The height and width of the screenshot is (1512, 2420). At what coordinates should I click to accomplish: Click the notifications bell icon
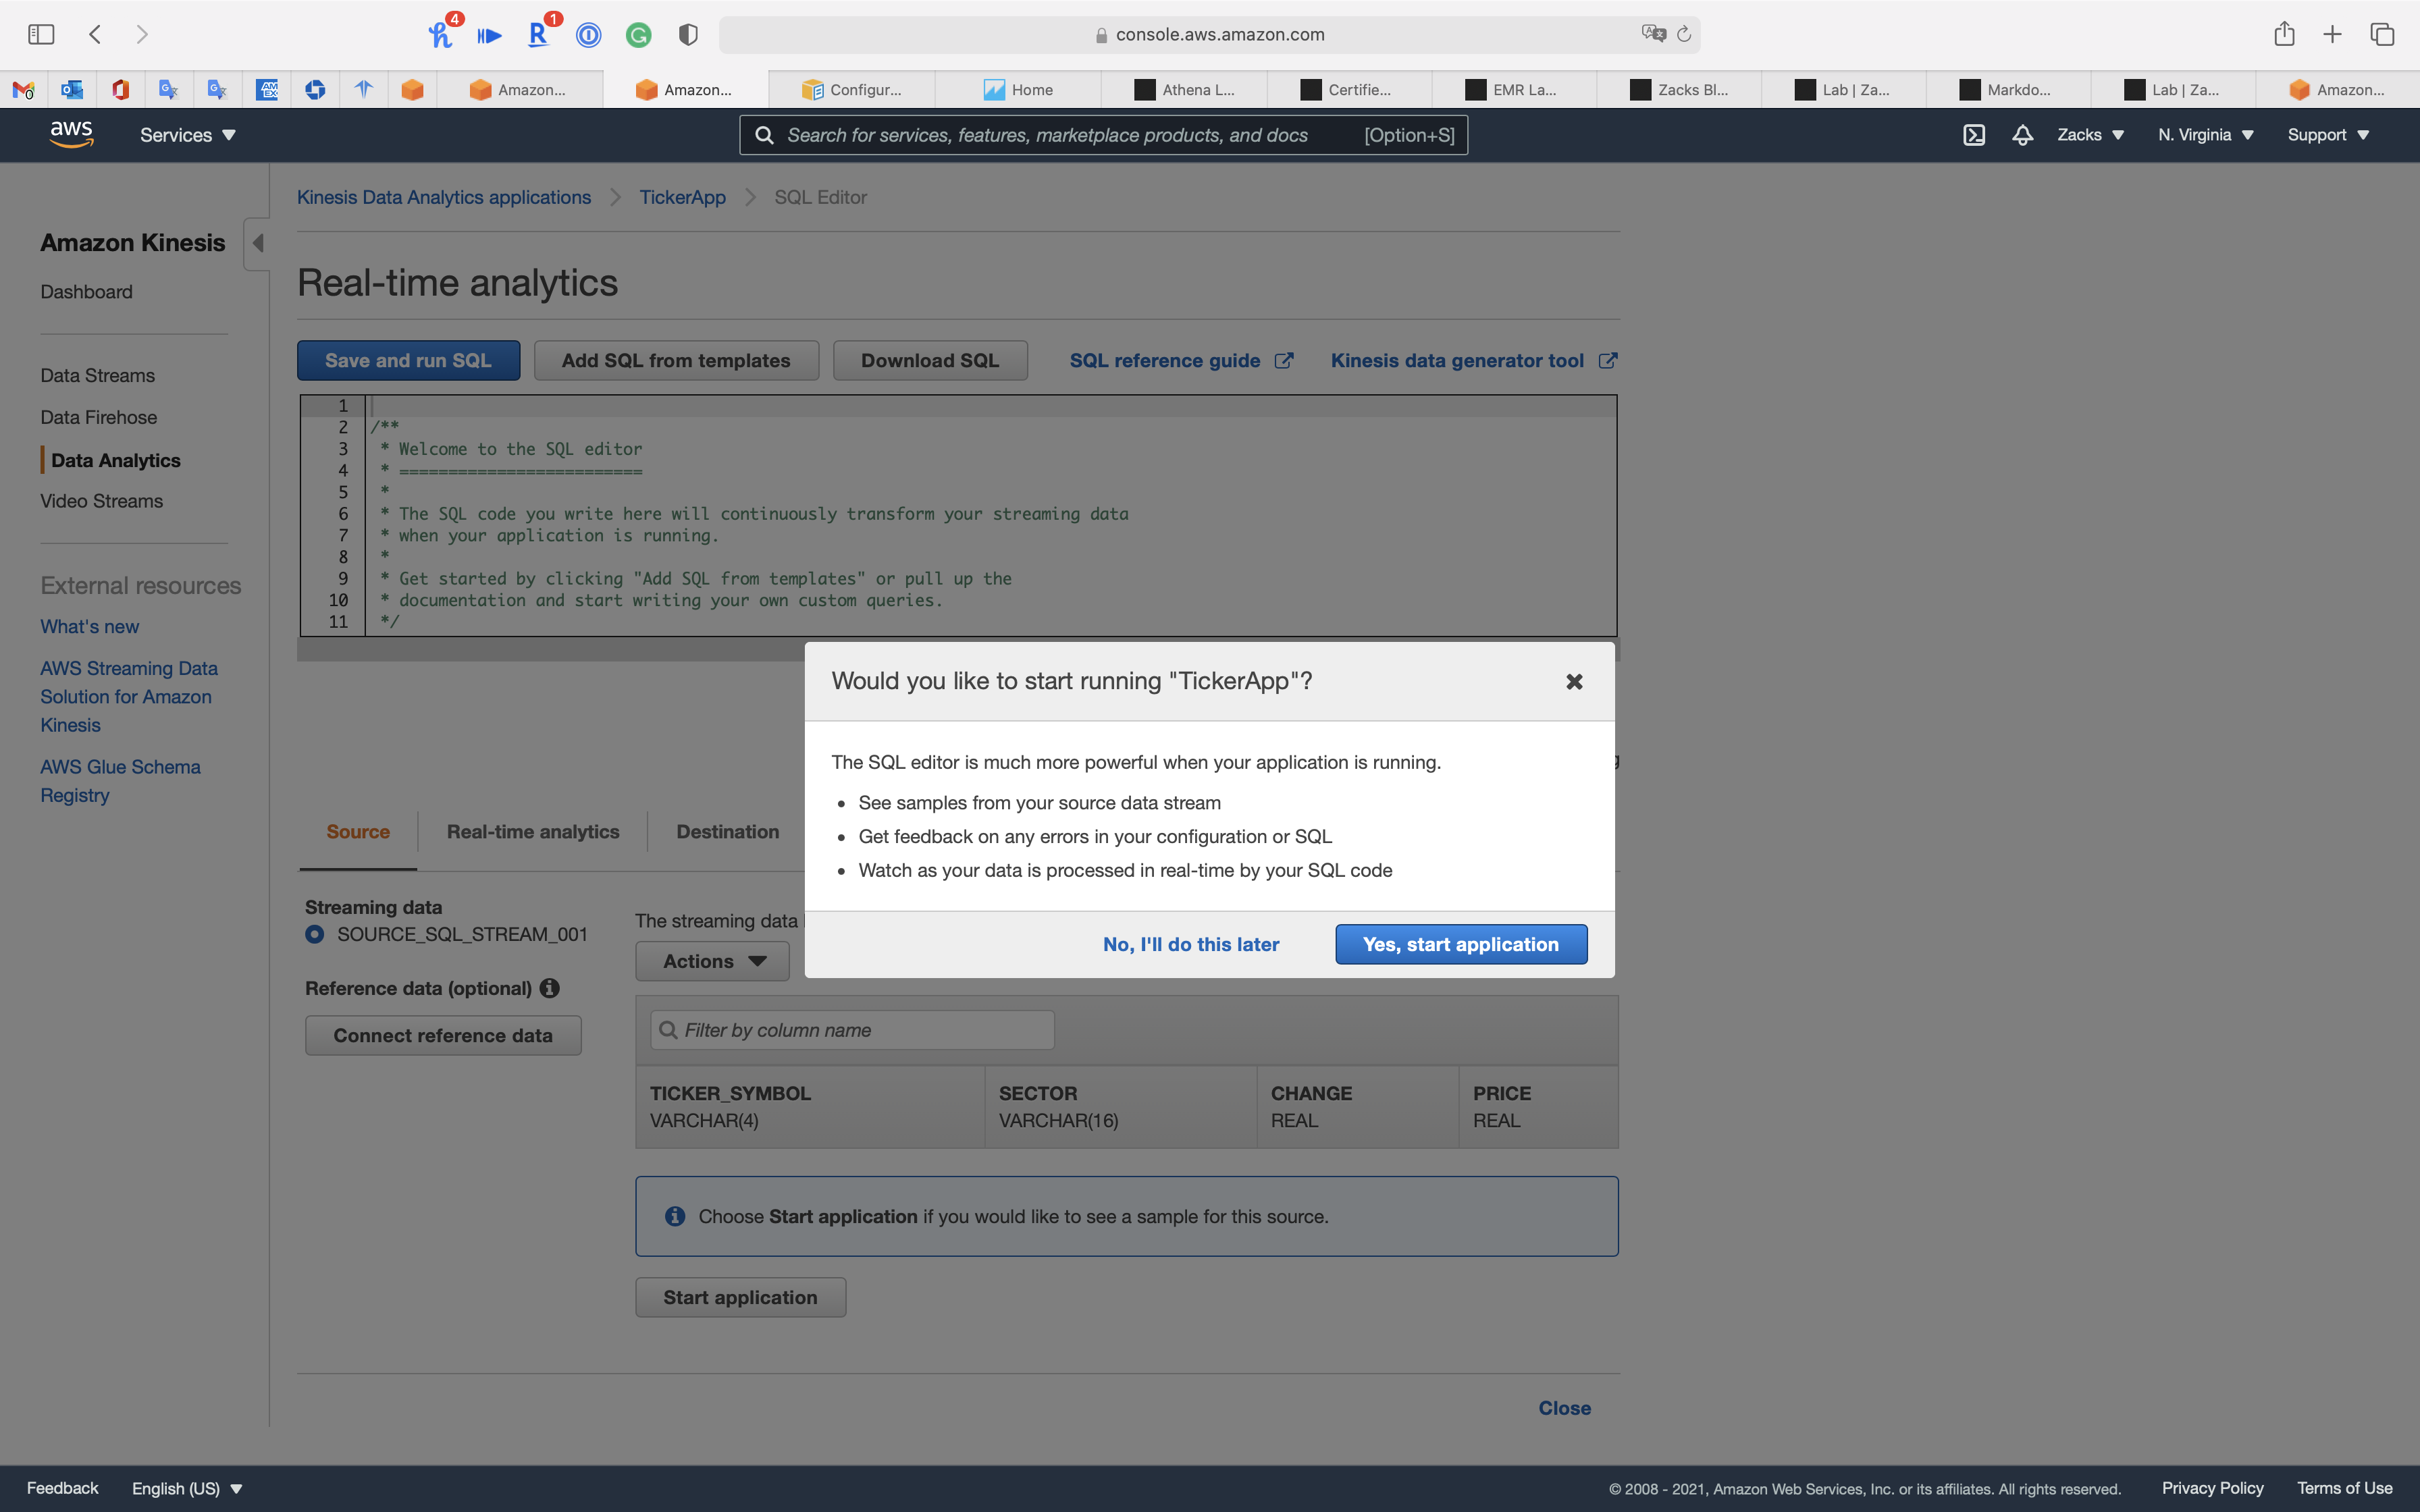[x=2022, y=135]
